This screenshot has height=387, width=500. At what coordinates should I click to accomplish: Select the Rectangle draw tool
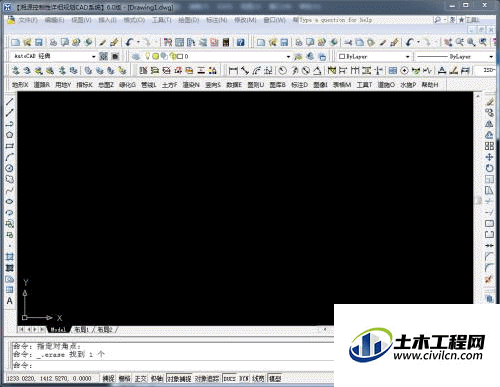[9, 146]
